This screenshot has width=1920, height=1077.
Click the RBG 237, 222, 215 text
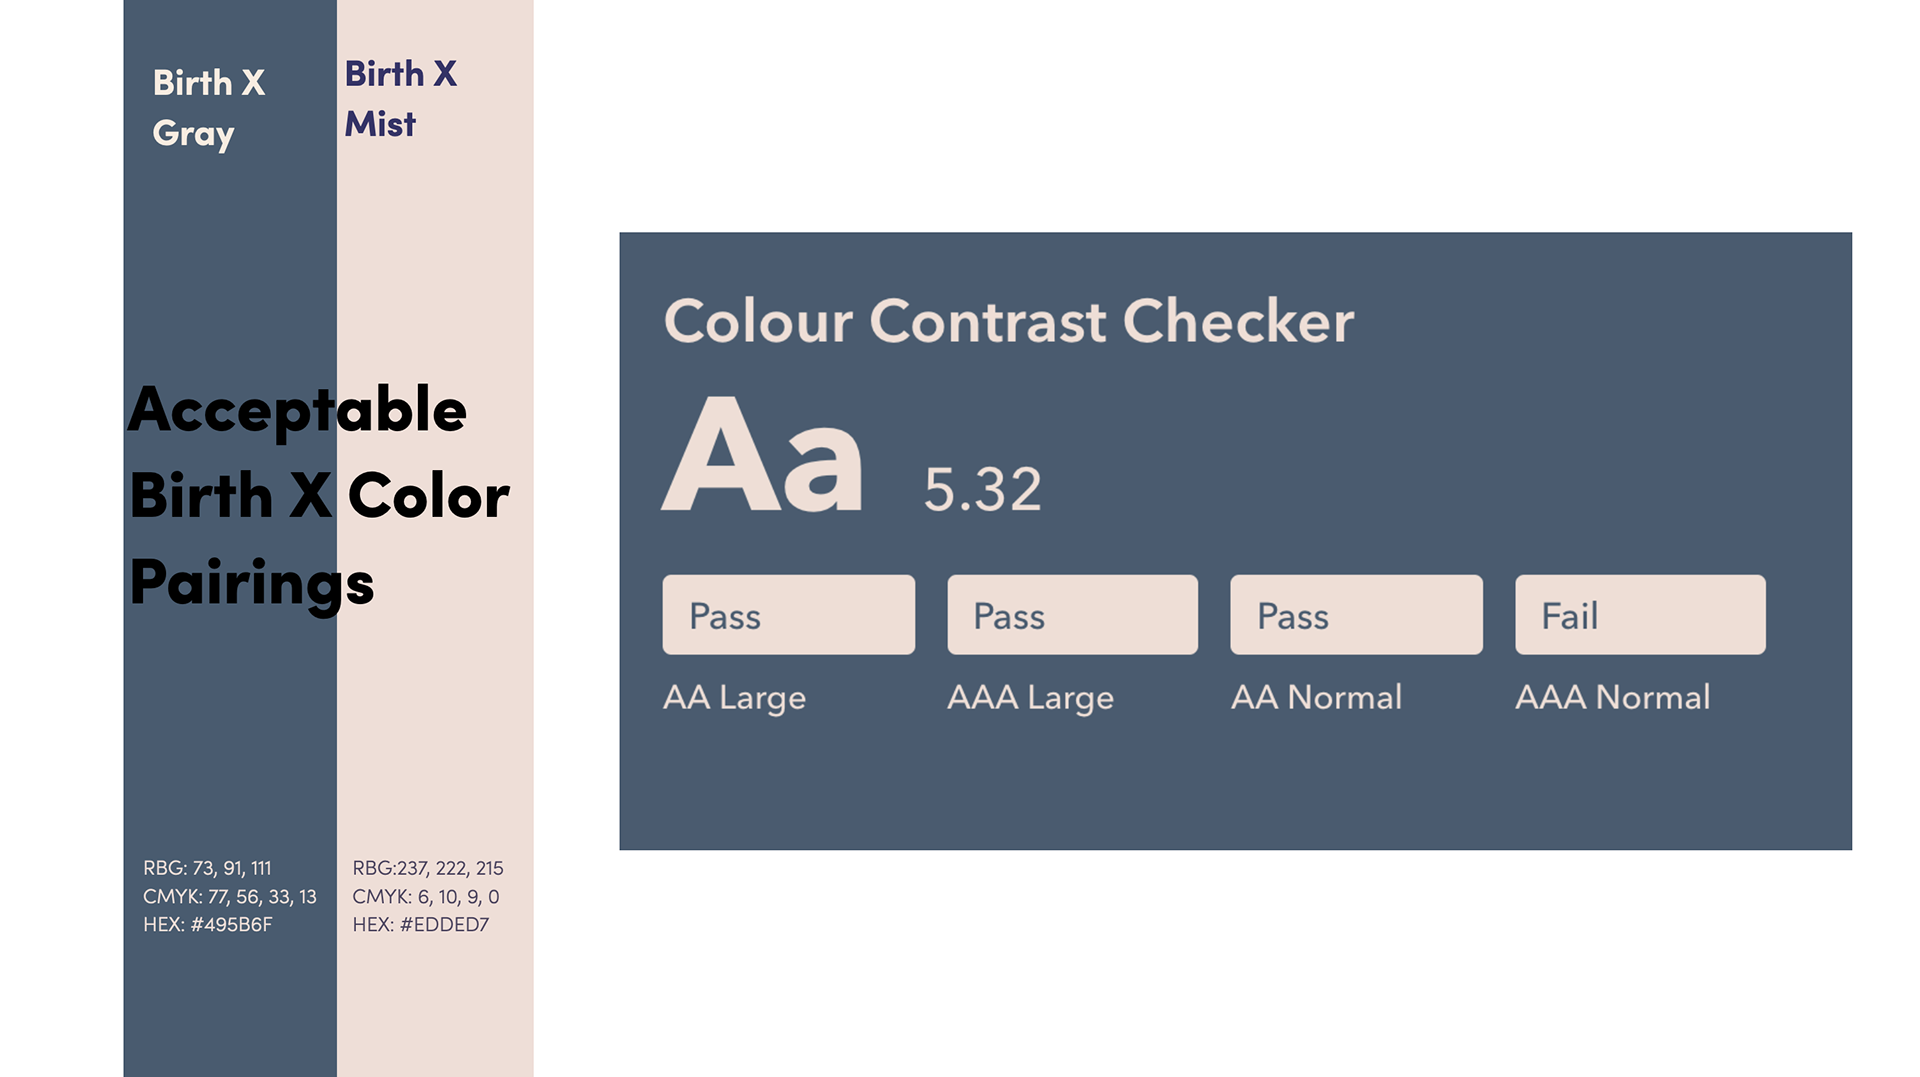(428, 868)
